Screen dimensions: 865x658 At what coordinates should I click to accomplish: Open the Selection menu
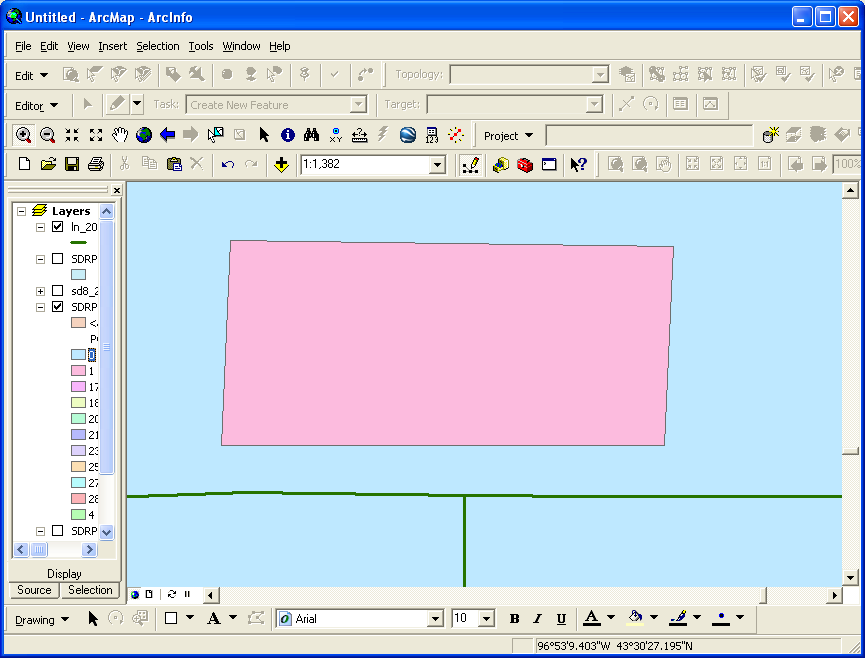[157, 46]
